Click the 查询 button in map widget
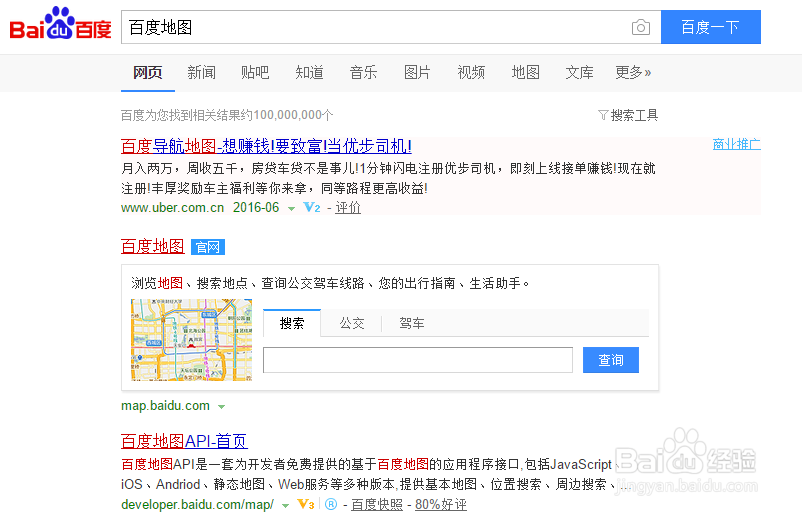Image resolution: width=802 pixels, height=513 pixels. point(611,360)
